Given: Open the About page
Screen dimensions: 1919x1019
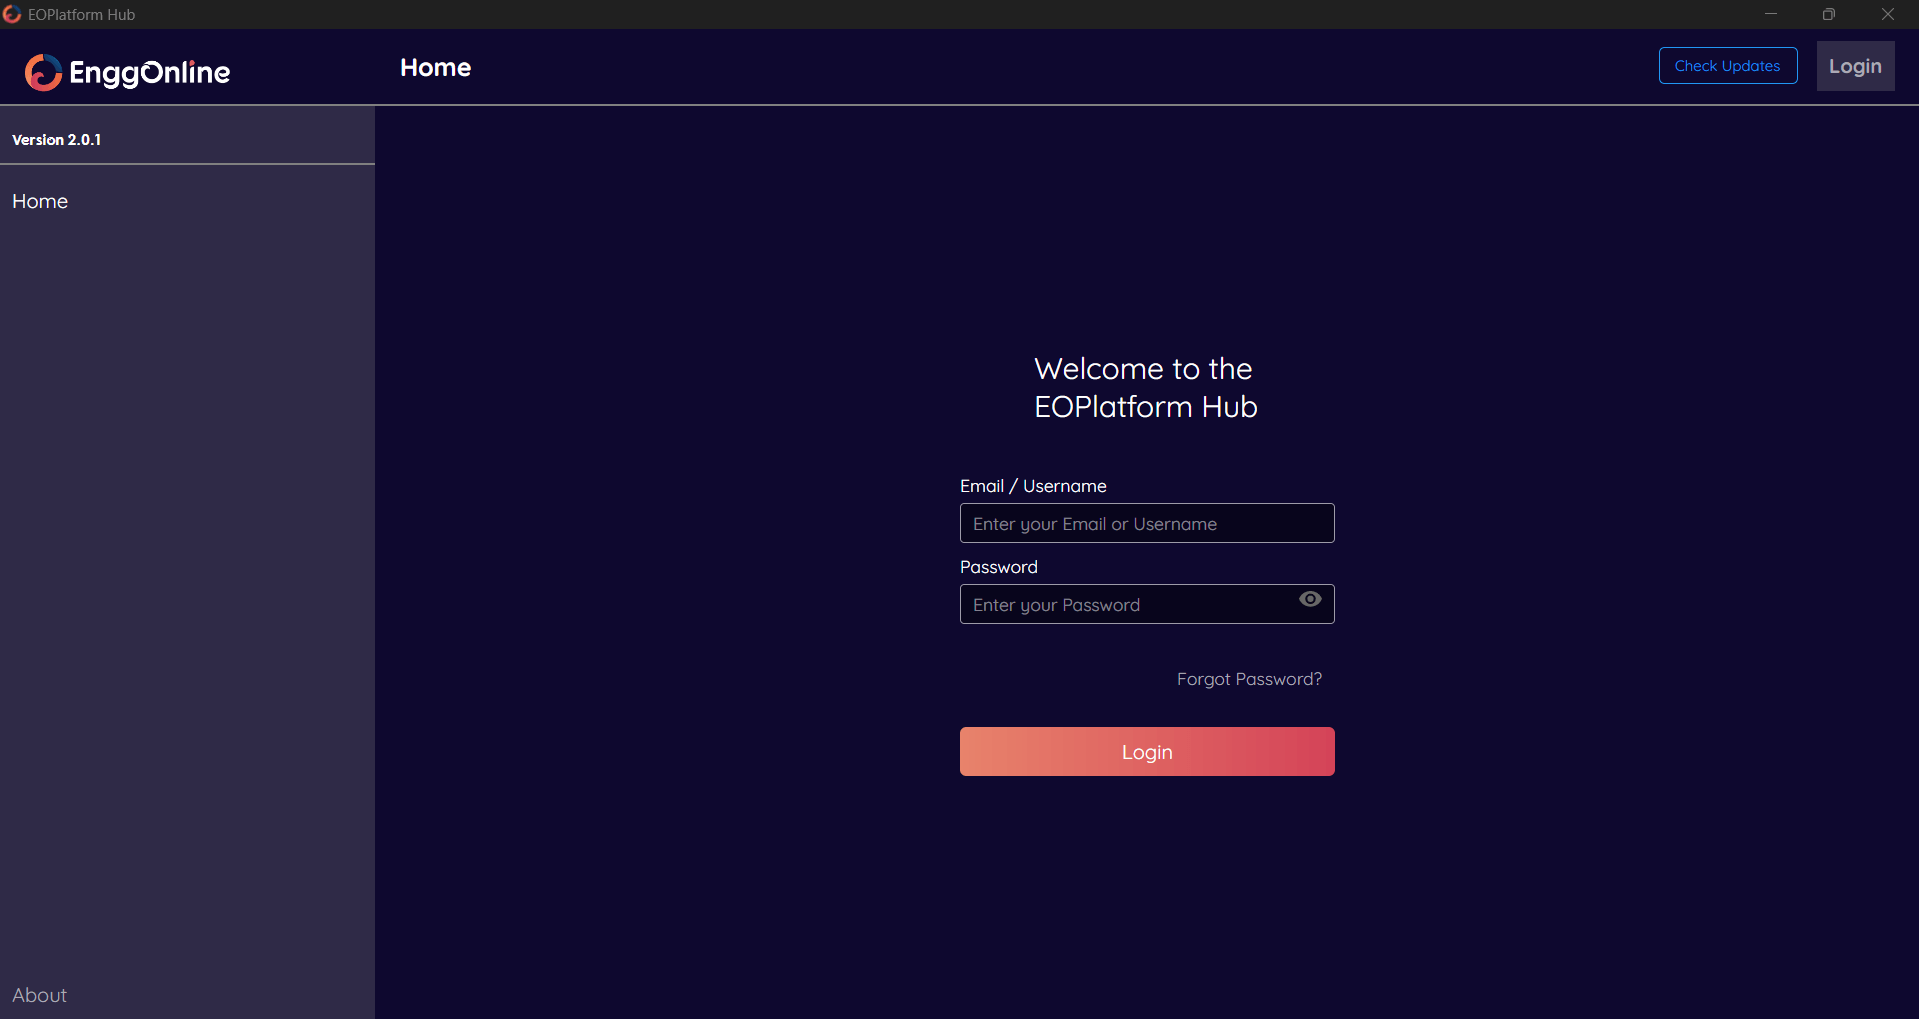Looking at the screenshot, I should (39, 994).
